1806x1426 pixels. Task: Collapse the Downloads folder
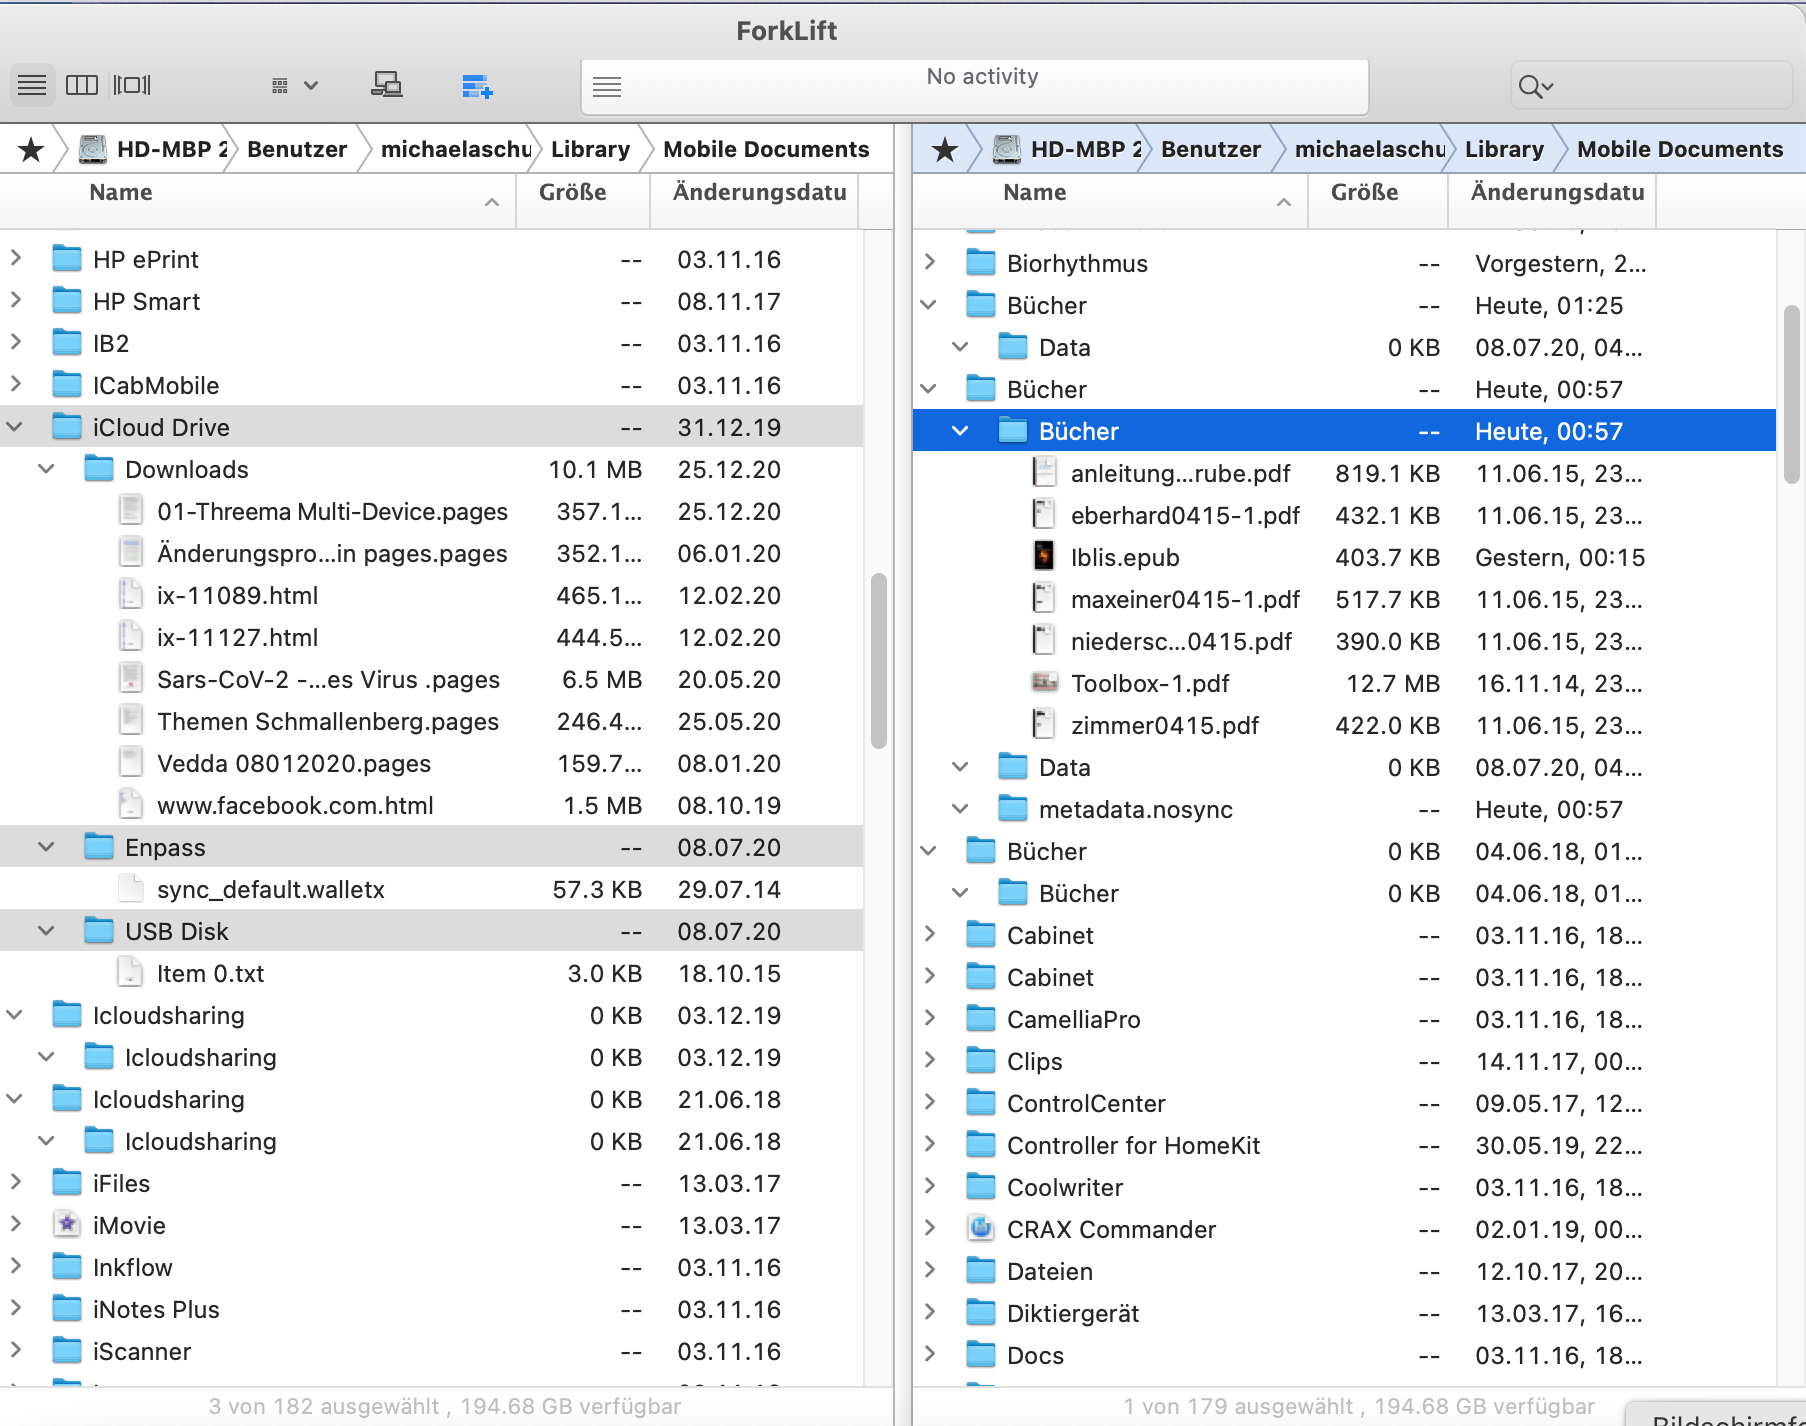[x=46, y=469]
